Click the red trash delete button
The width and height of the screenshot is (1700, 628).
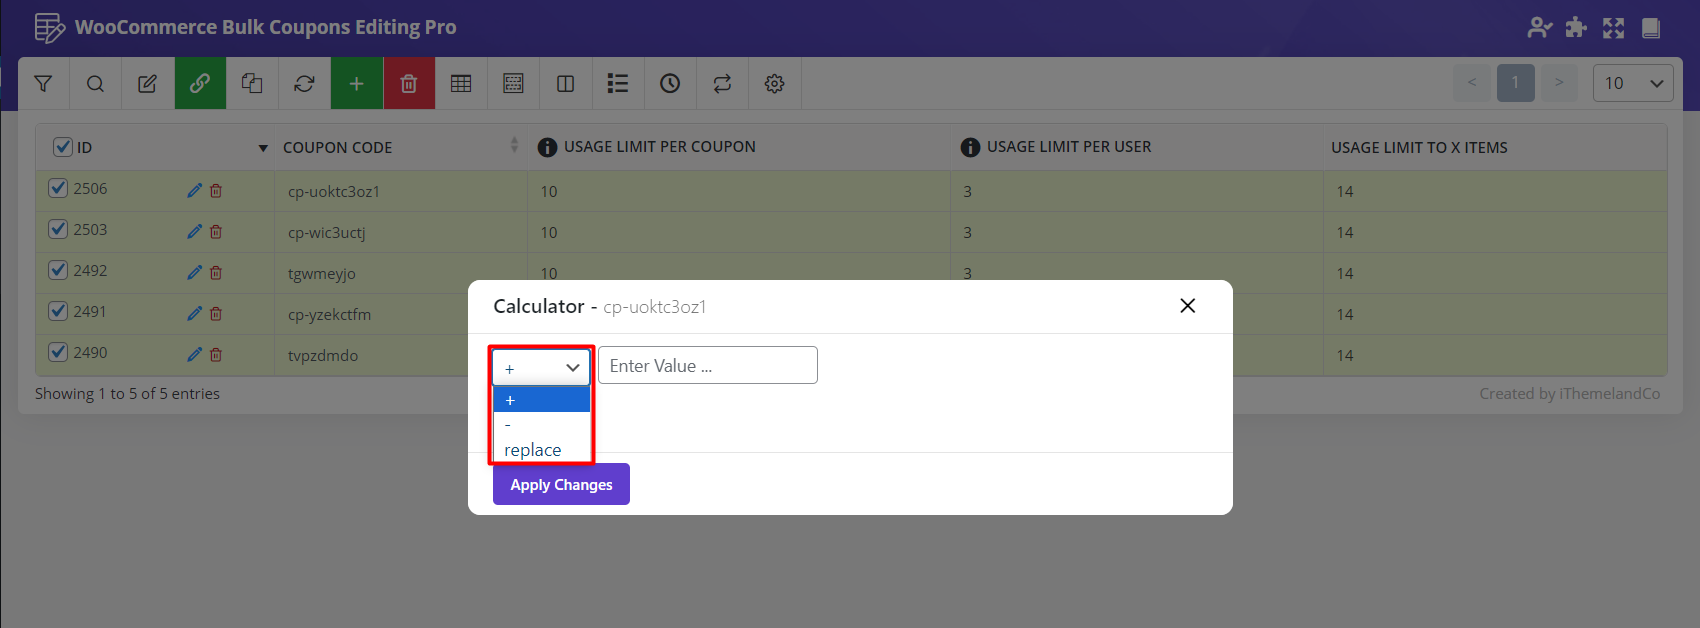coord(408,84)
